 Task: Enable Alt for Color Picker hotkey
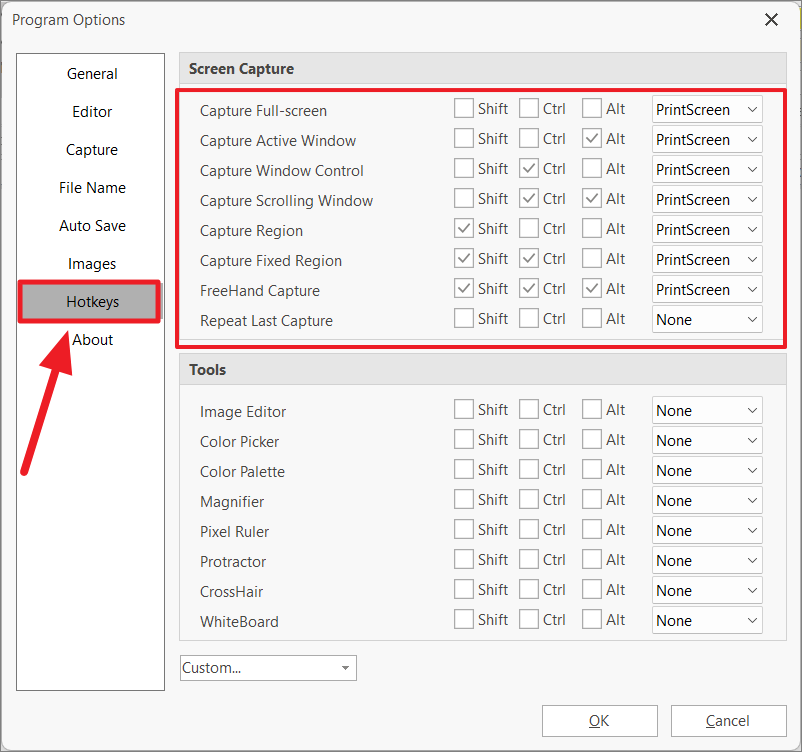[591, 440]
